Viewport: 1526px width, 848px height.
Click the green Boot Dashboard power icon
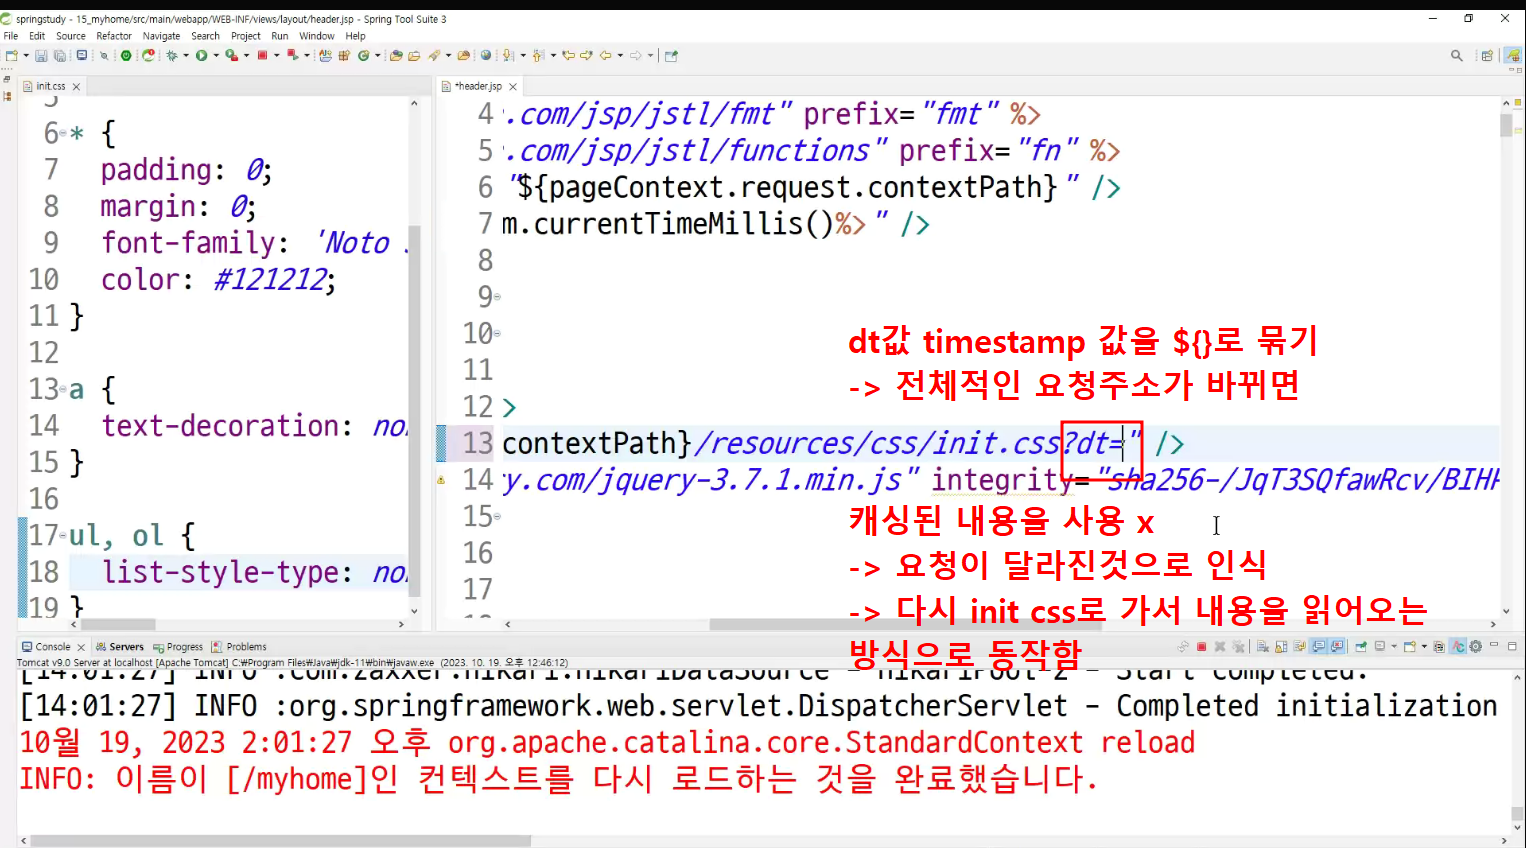point(126,55)
